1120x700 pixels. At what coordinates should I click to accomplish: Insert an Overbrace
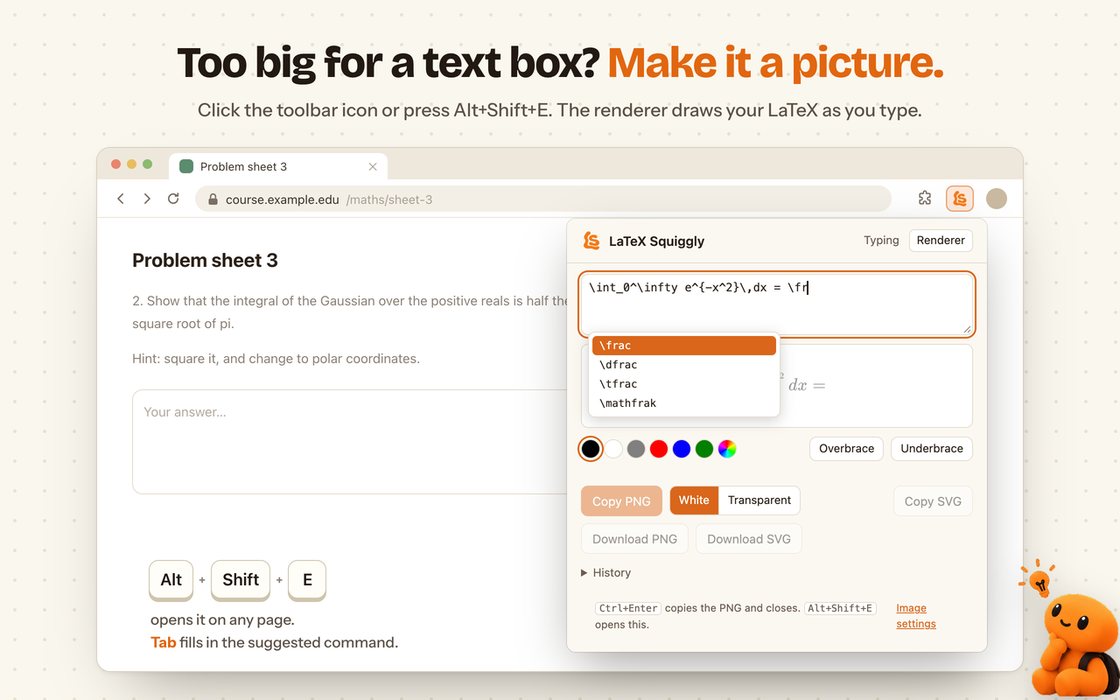(846, 449)
